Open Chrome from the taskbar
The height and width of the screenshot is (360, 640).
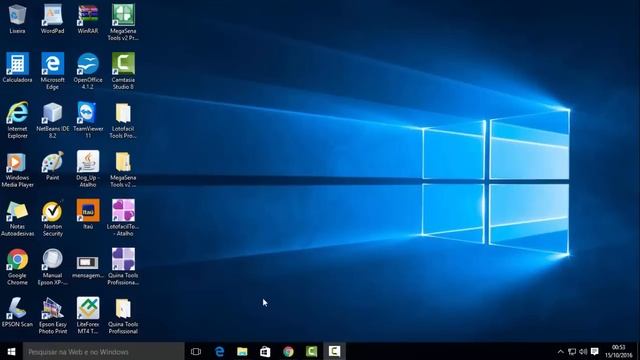coord(288,351)
